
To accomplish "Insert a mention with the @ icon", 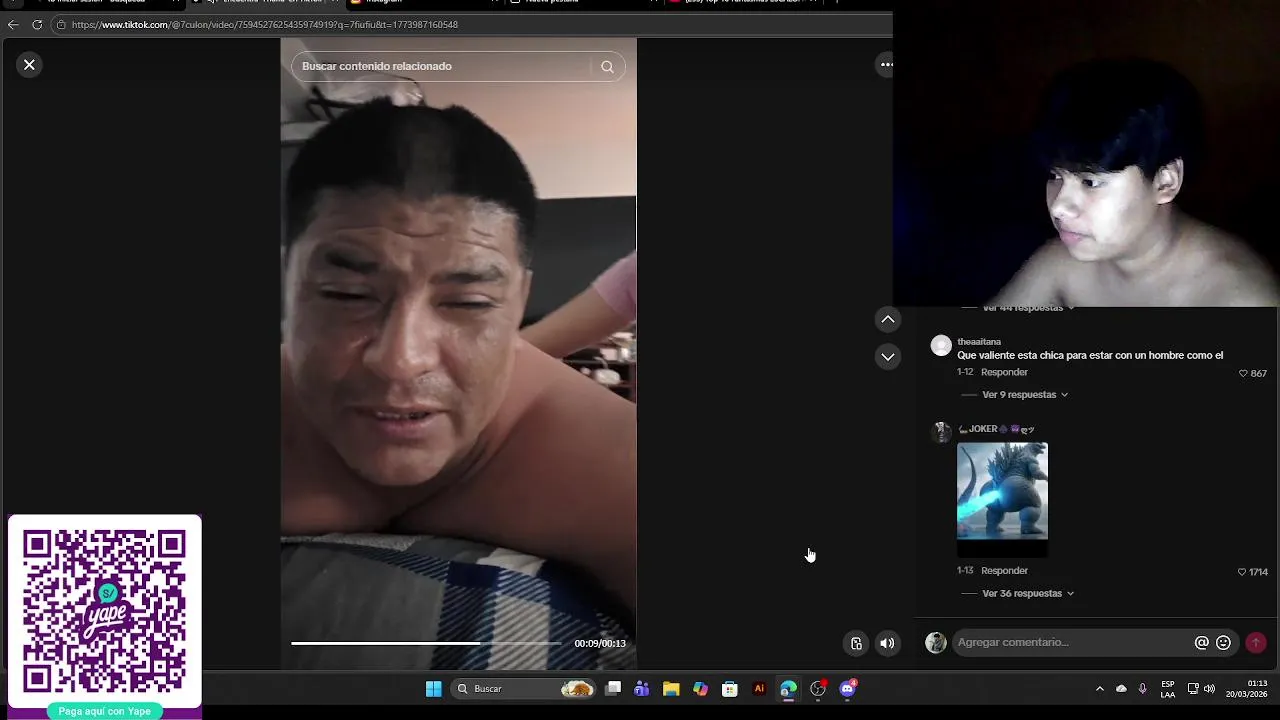I will [1202, 643].
